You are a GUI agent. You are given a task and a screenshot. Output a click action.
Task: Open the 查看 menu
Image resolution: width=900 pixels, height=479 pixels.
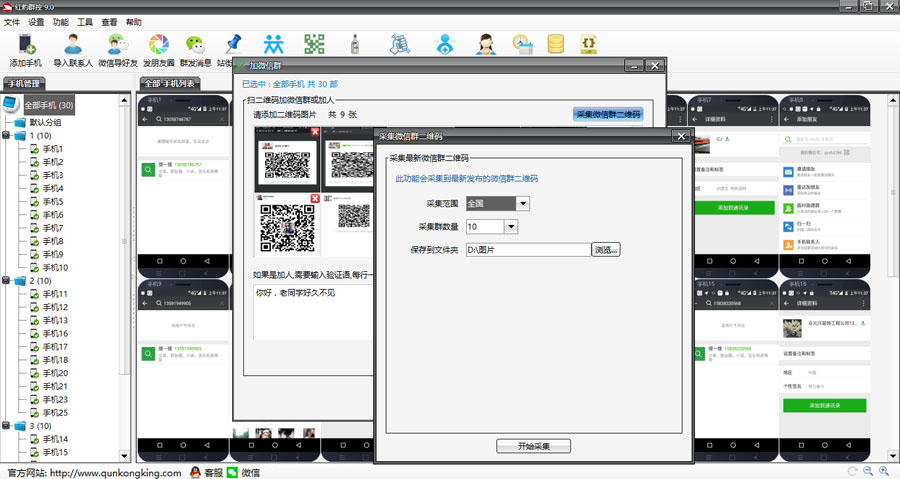(x=109, y=22)
